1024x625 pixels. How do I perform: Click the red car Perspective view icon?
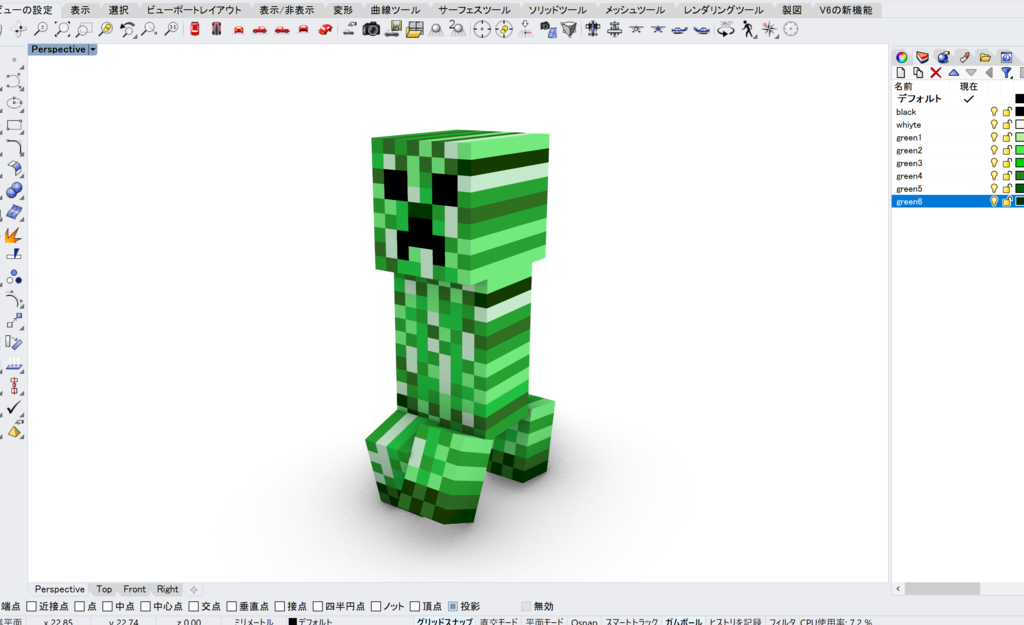325,29
